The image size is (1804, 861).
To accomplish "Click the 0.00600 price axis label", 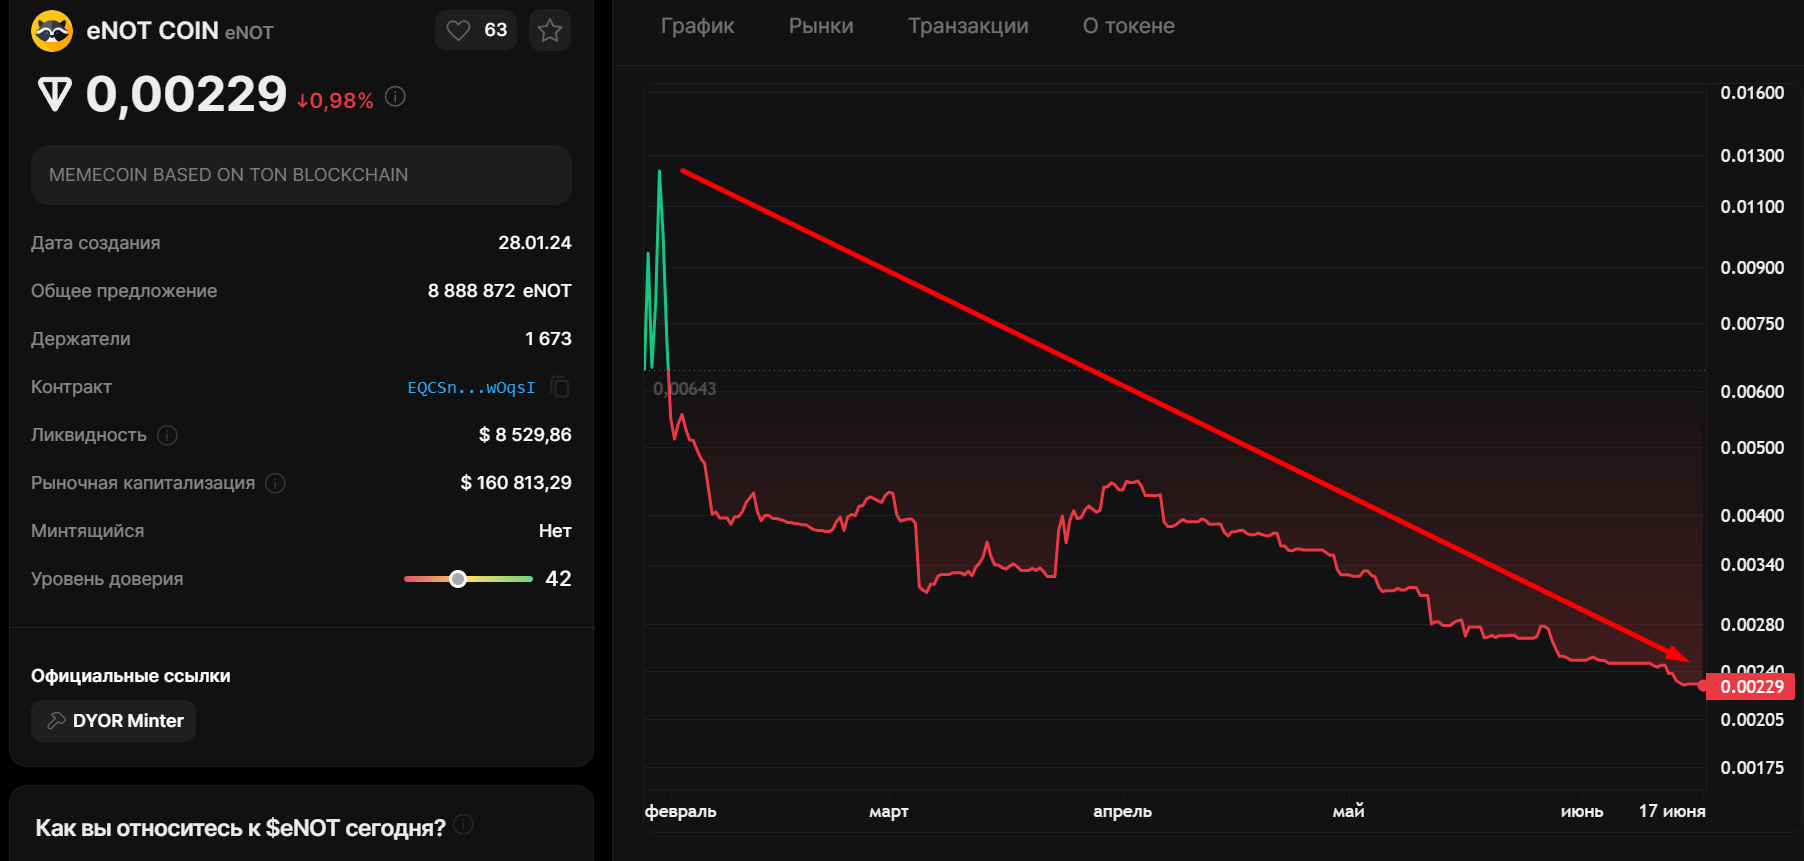I will [x=1752, y=392].
